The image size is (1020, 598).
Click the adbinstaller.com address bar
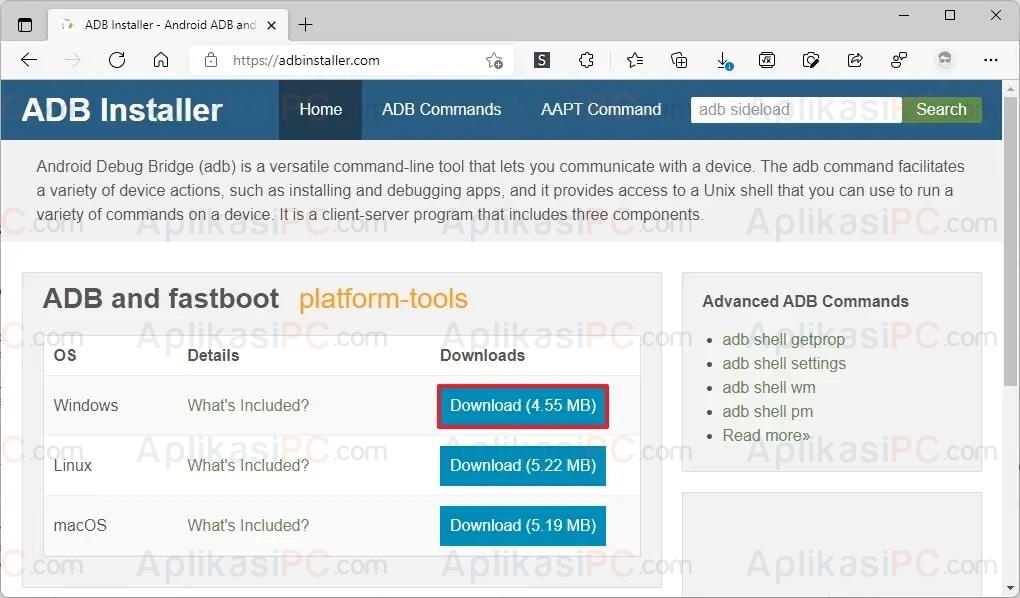[x=351, y=61]
